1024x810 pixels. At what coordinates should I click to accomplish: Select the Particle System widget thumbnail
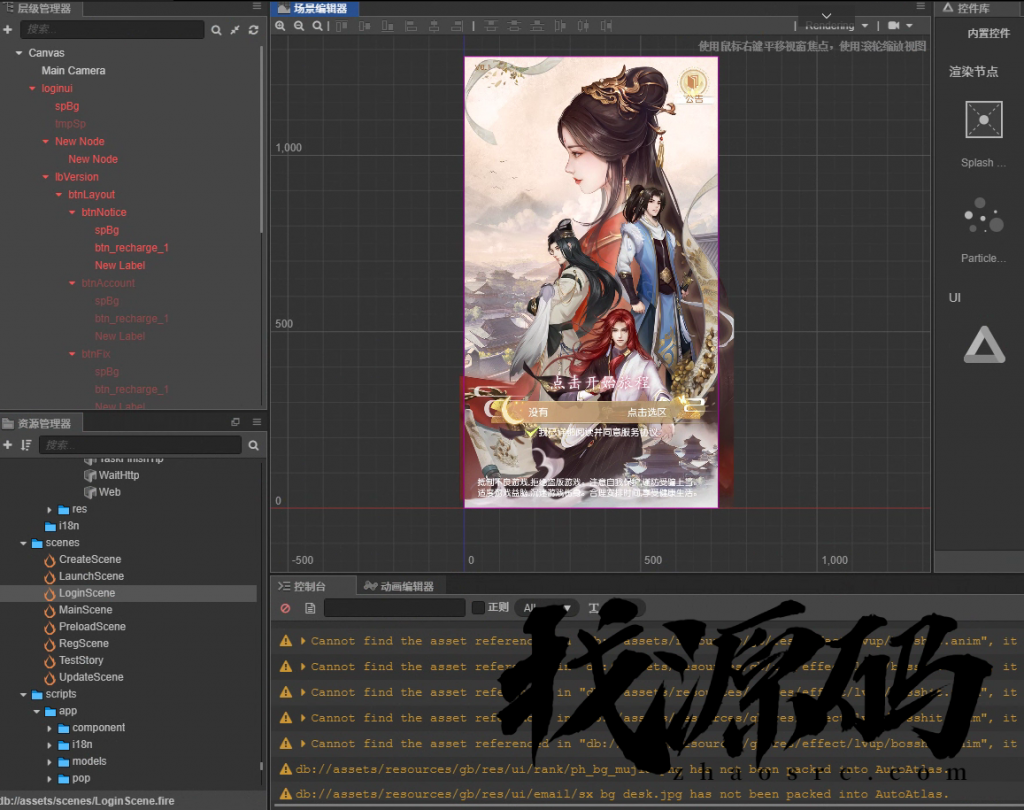tap(984, 216)
